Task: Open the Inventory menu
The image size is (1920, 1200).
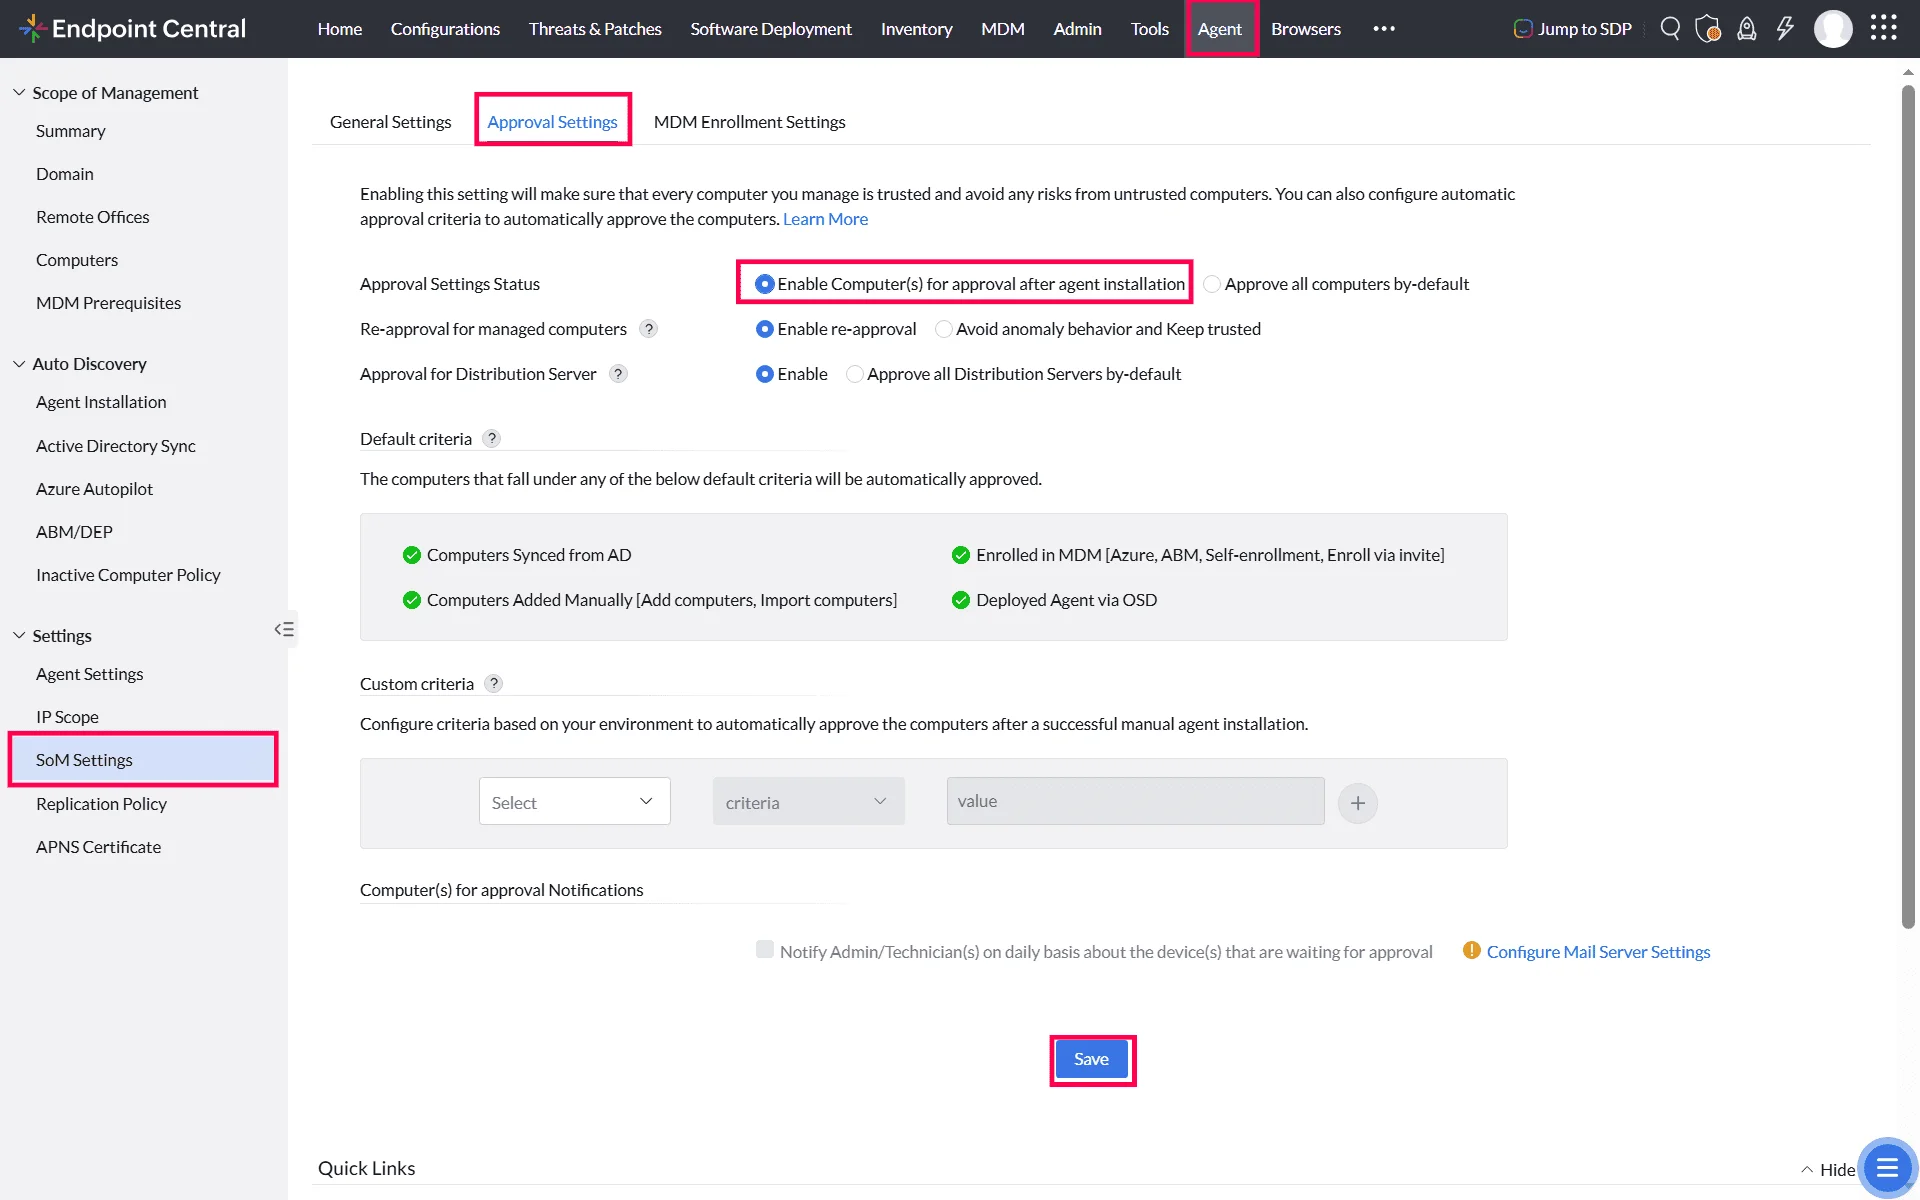Action: pos(916,29)
